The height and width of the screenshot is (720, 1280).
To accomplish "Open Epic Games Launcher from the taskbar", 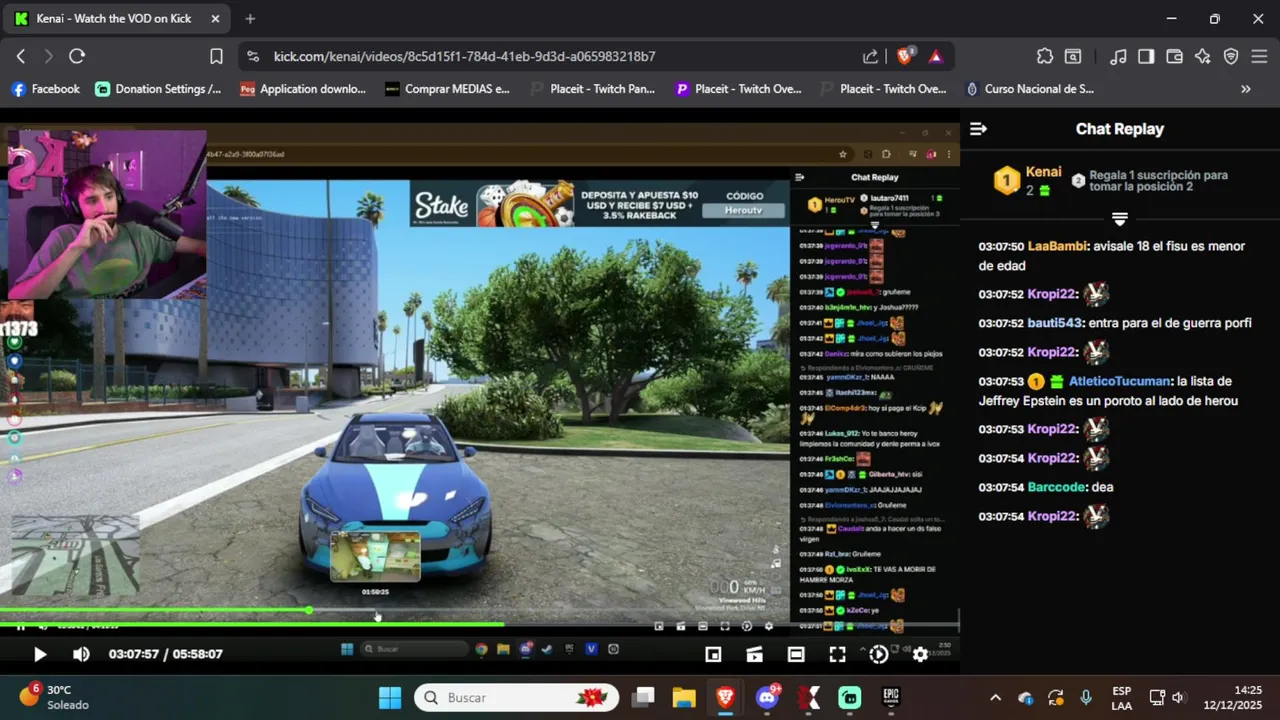I will tap(890, 697).
